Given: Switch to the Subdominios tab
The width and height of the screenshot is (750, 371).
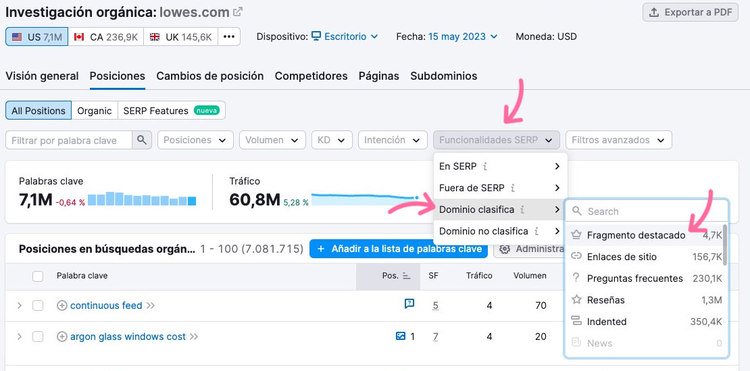Looking at the screenshot, I should click(443, 76).
